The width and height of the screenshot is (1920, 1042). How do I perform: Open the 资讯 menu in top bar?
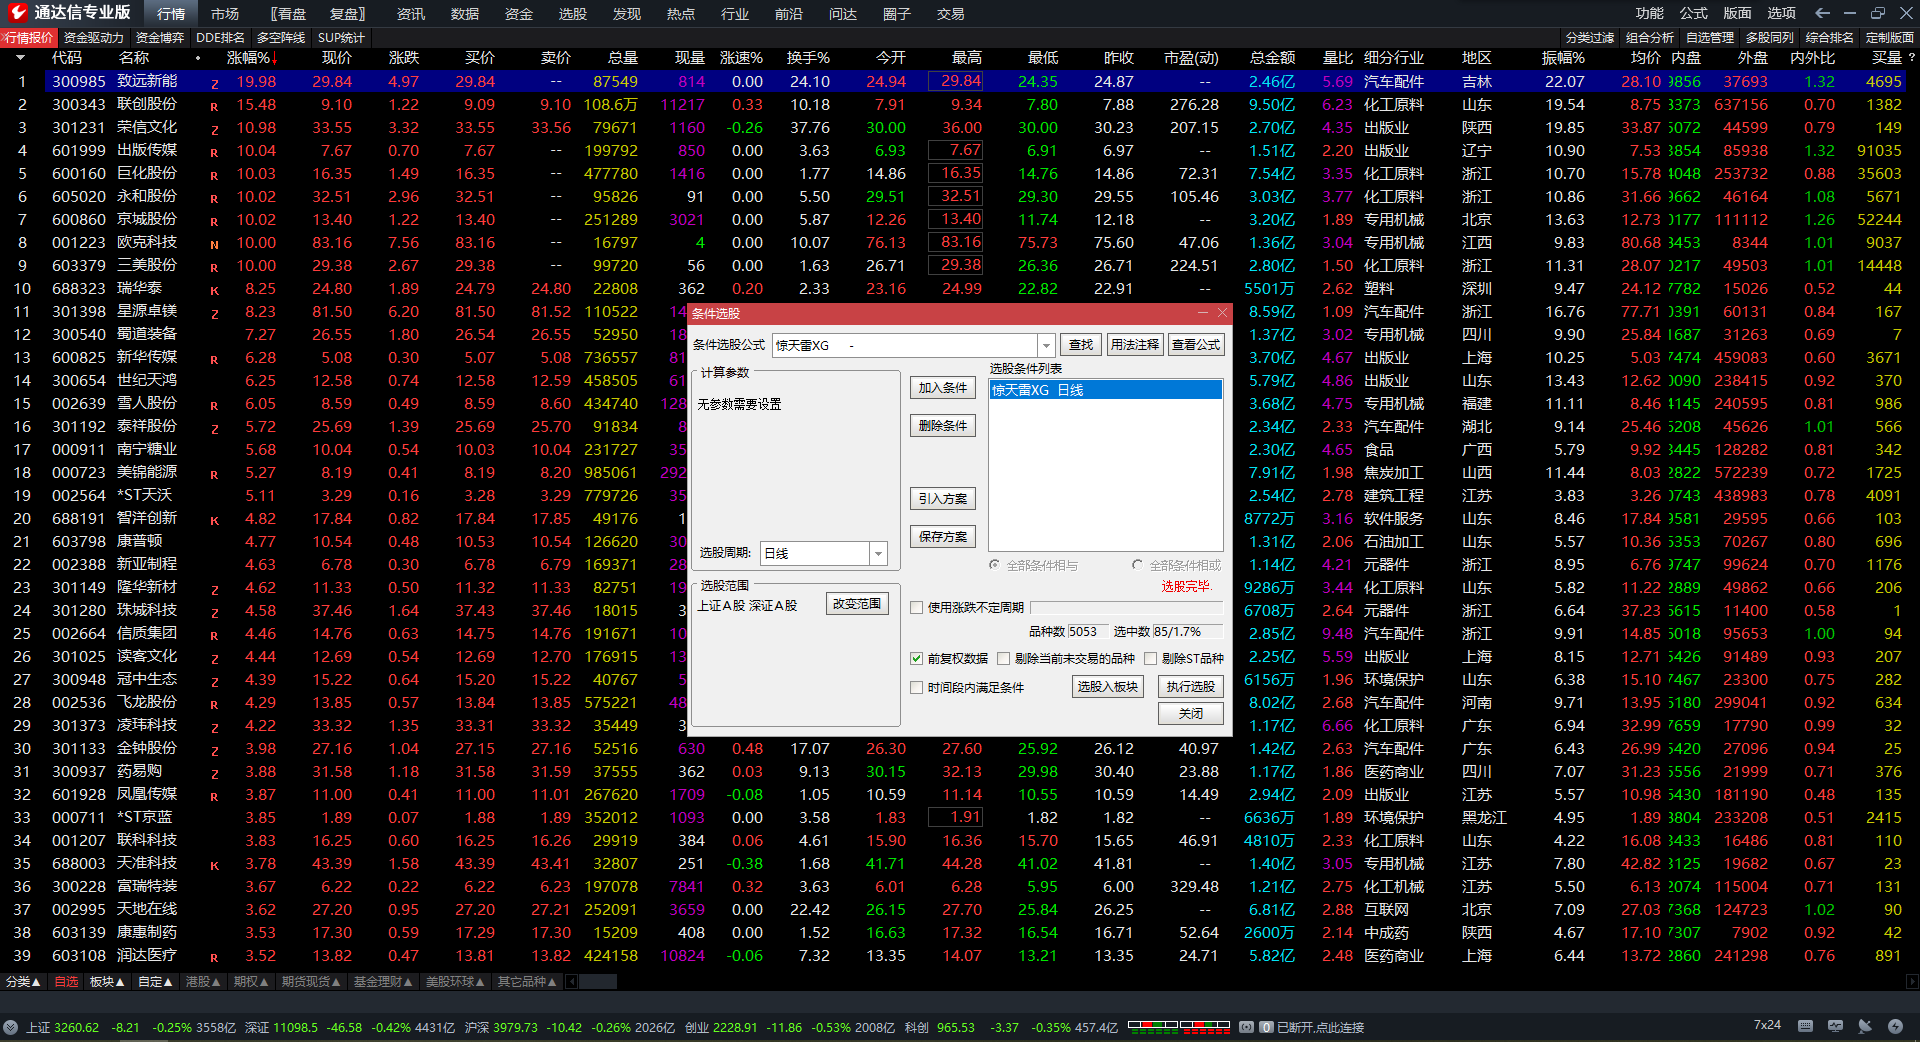coord(410,14)
